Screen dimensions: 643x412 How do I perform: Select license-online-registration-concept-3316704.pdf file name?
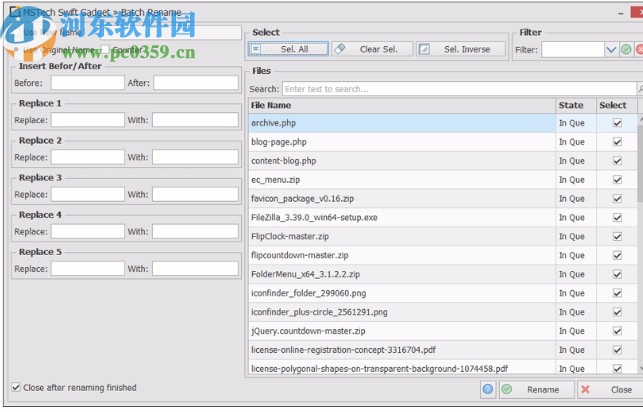[x=343, y=350]
